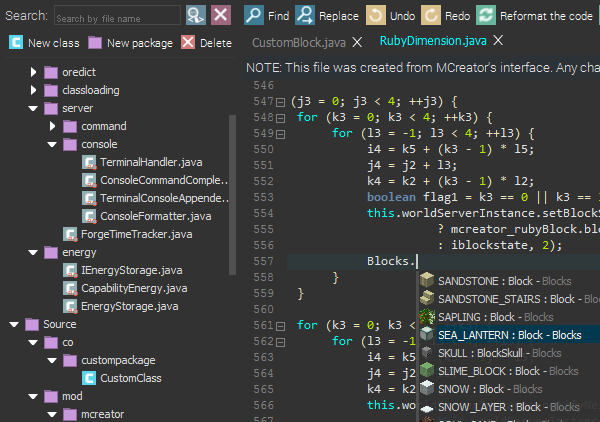Image resolution: width=600 pixels, height=422 pixels.
Task: Expand the command folder
Action: pos(52,126)
